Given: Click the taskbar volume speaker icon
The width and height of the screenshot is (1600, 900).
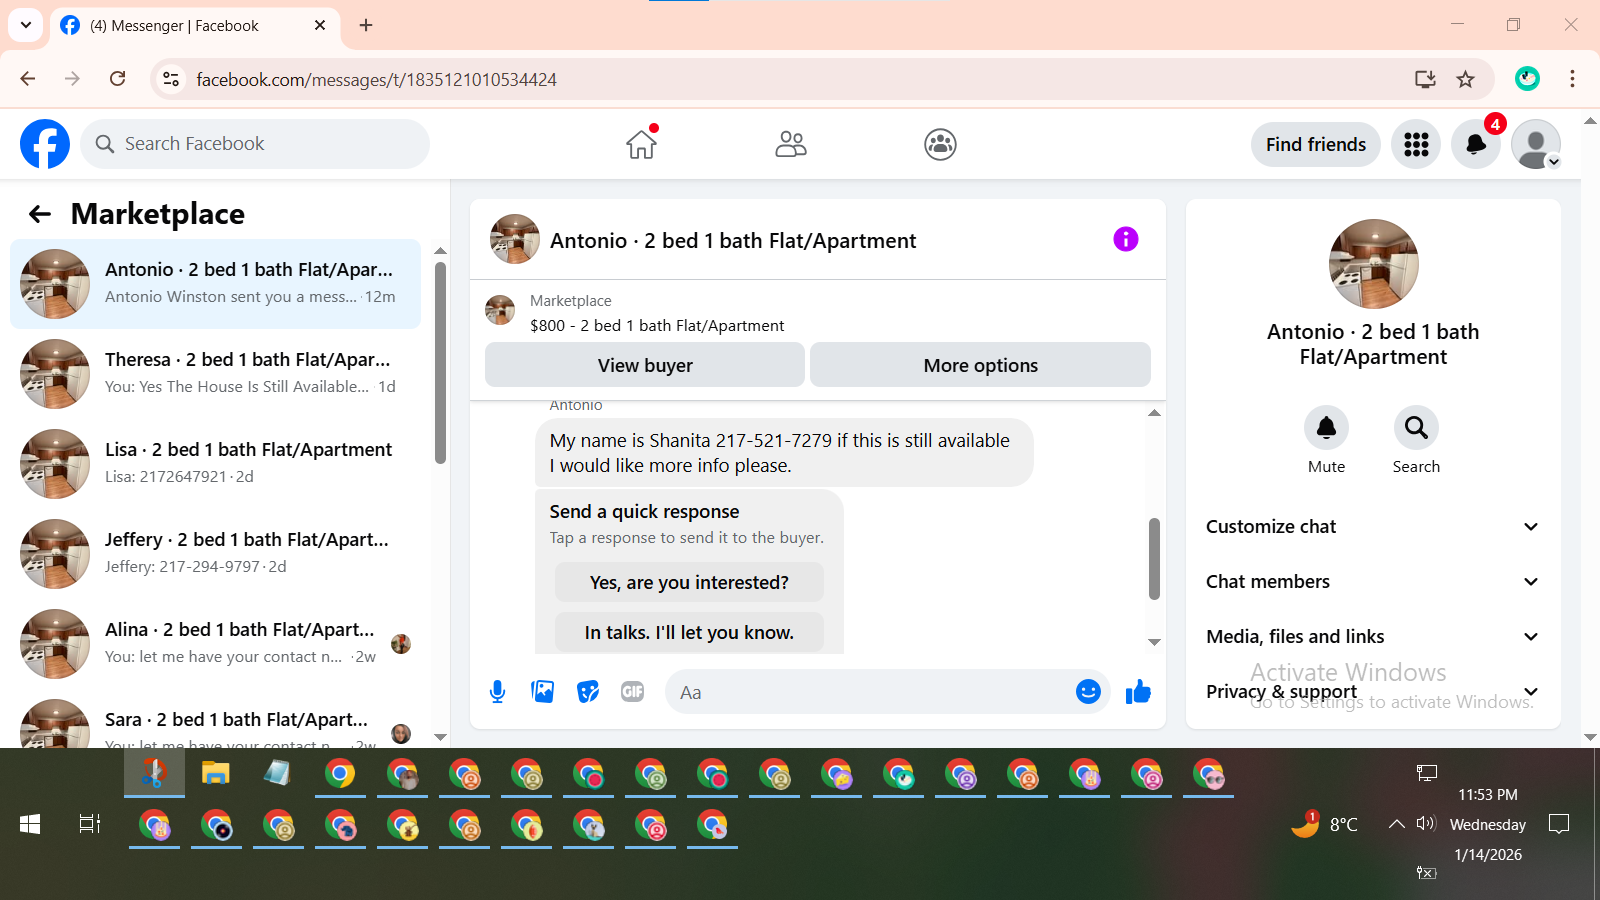Looking at the screenshot, I should click(1426, 824).
